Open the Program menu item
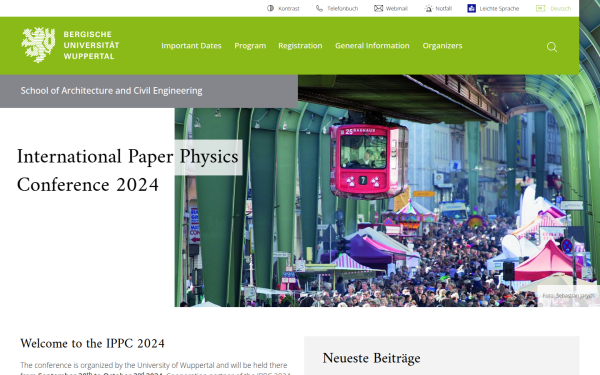 tap(250, 46)
